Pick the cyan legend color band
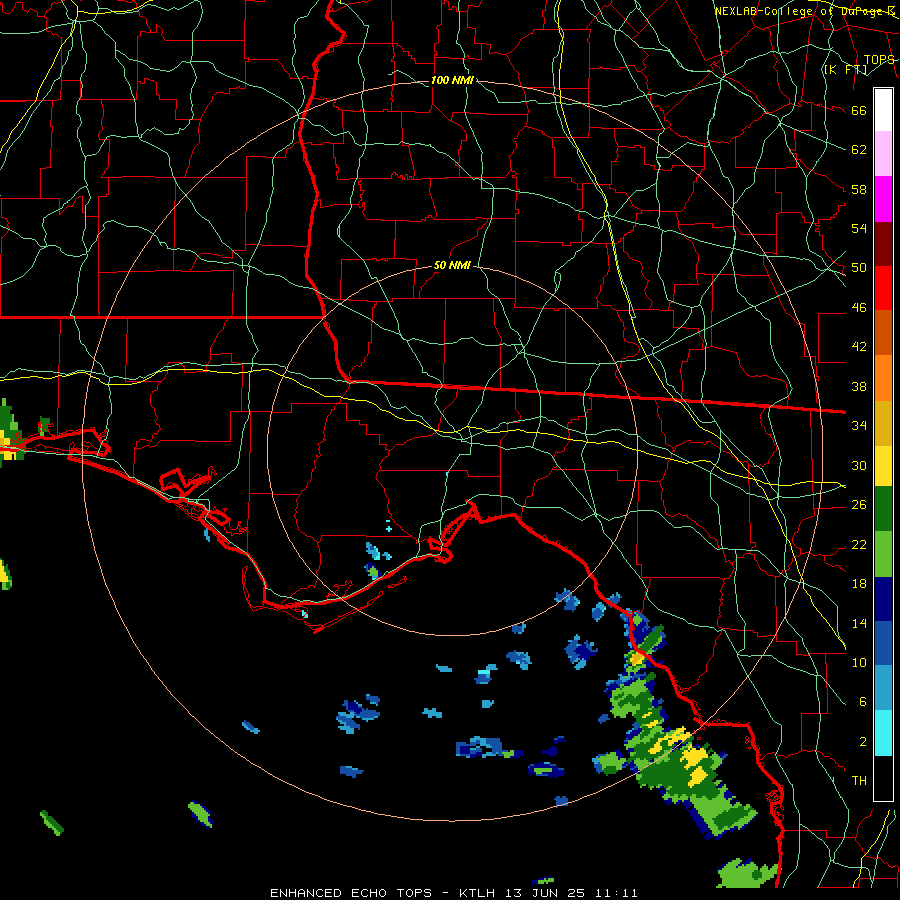The height and width of the screenshot is (900, 900). point(883,733)
